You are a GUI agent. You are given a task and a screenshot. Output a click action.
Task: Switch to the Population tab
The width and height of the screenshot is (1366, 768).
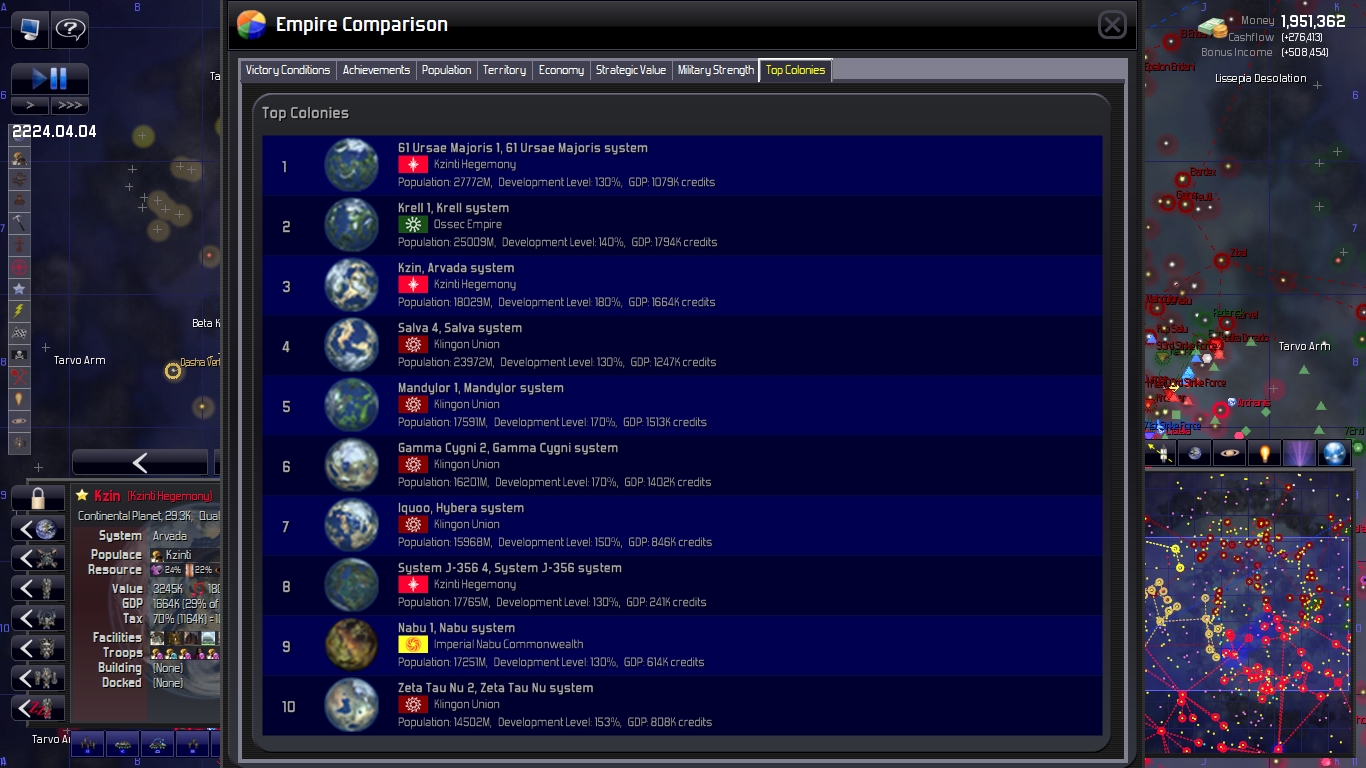point(446,70)
